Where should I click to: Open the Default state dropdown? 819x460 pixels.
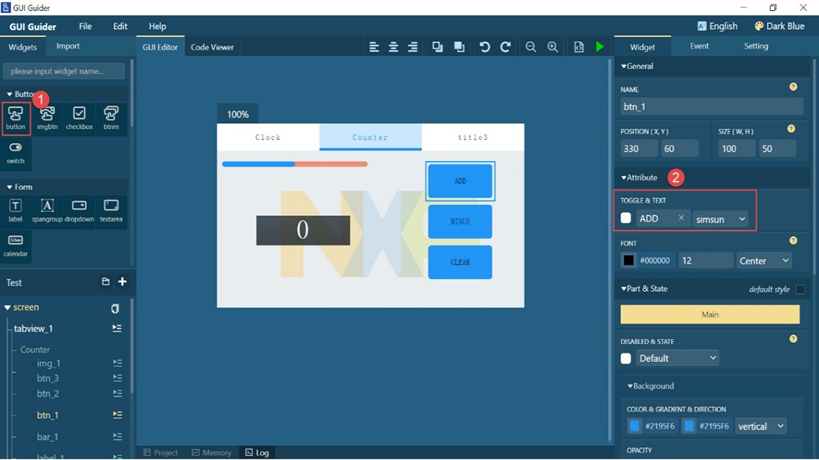point(677,358)
